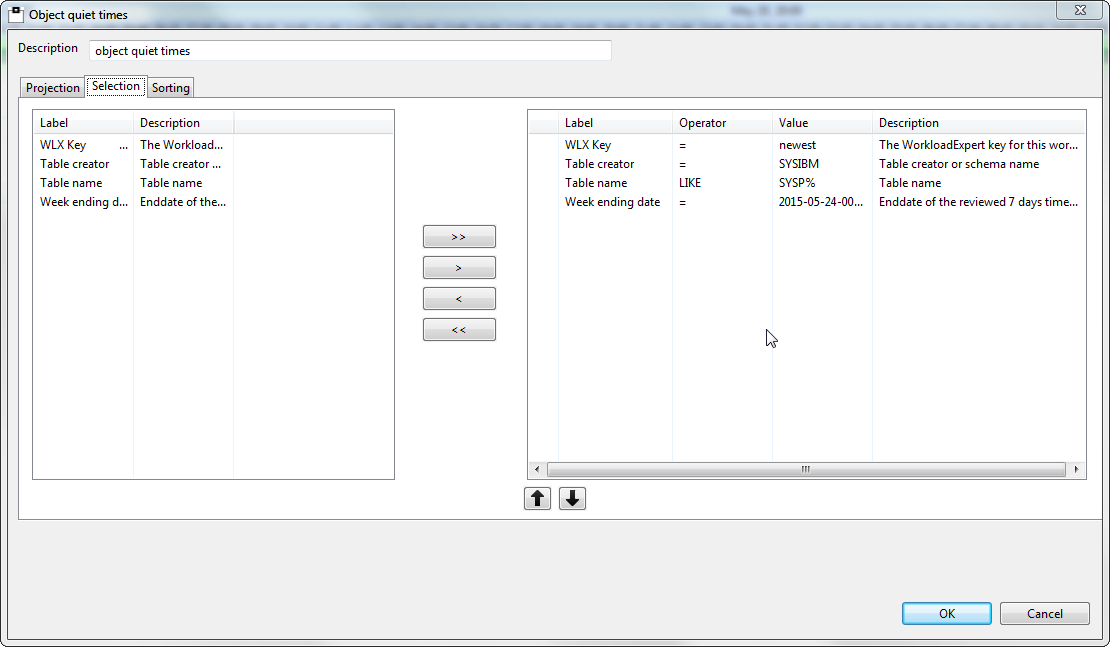Click the add selected (>) button

pos(459,268)
